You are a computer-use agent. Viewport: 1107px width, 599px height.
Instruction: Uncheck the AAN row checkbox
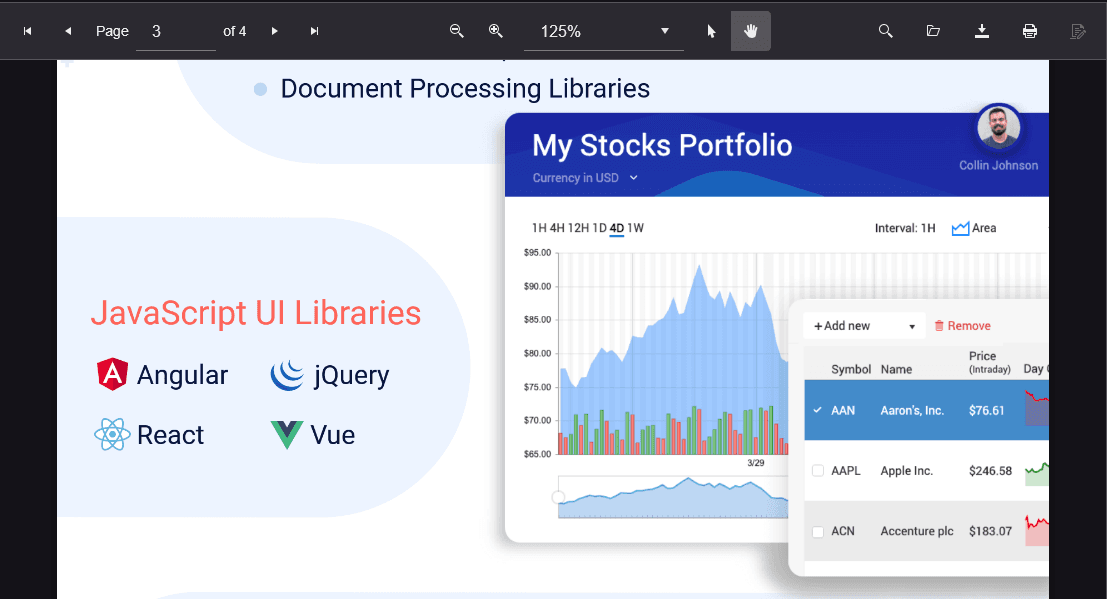(818, 410)
